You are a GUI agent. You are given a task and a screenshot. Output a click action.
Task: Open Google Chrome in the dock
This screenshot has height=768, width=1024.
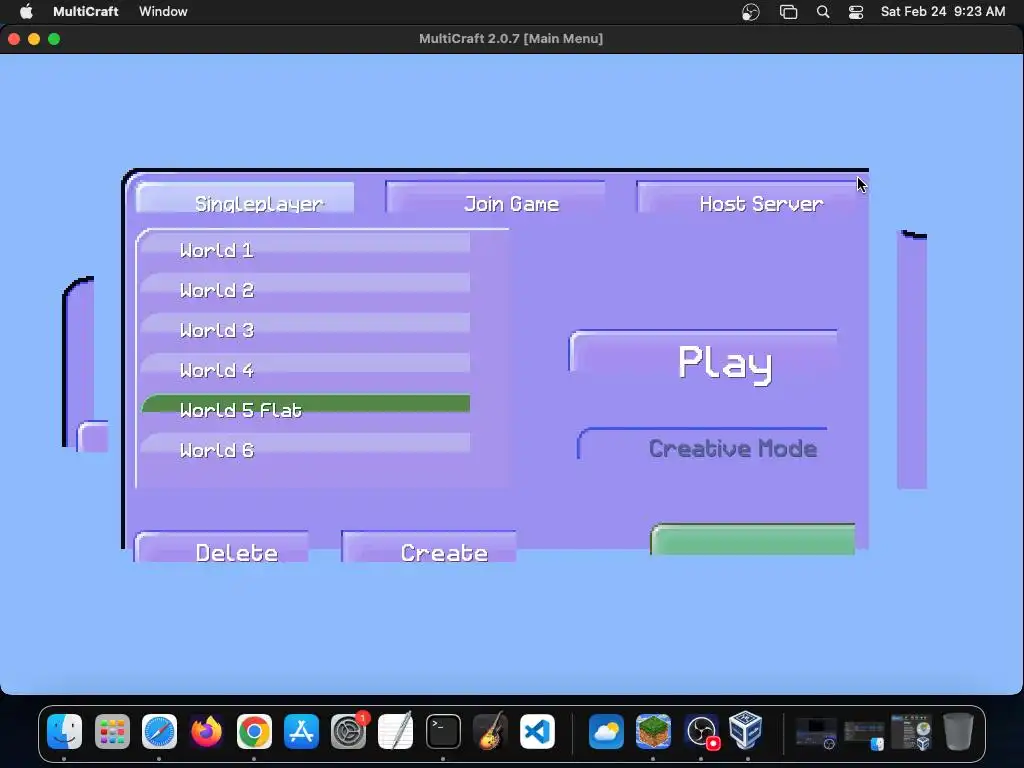(254, 731)
